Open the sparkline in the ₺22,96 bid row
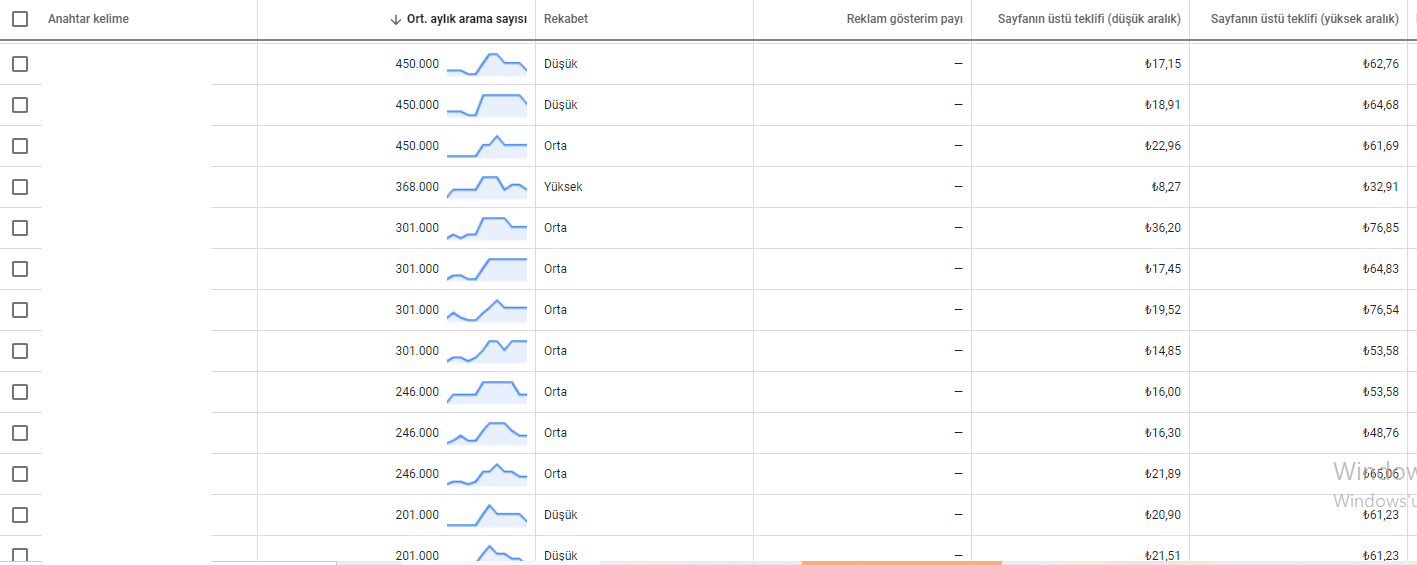Image resolution: width=1417 pixels, height=565 pixels. 487,146
